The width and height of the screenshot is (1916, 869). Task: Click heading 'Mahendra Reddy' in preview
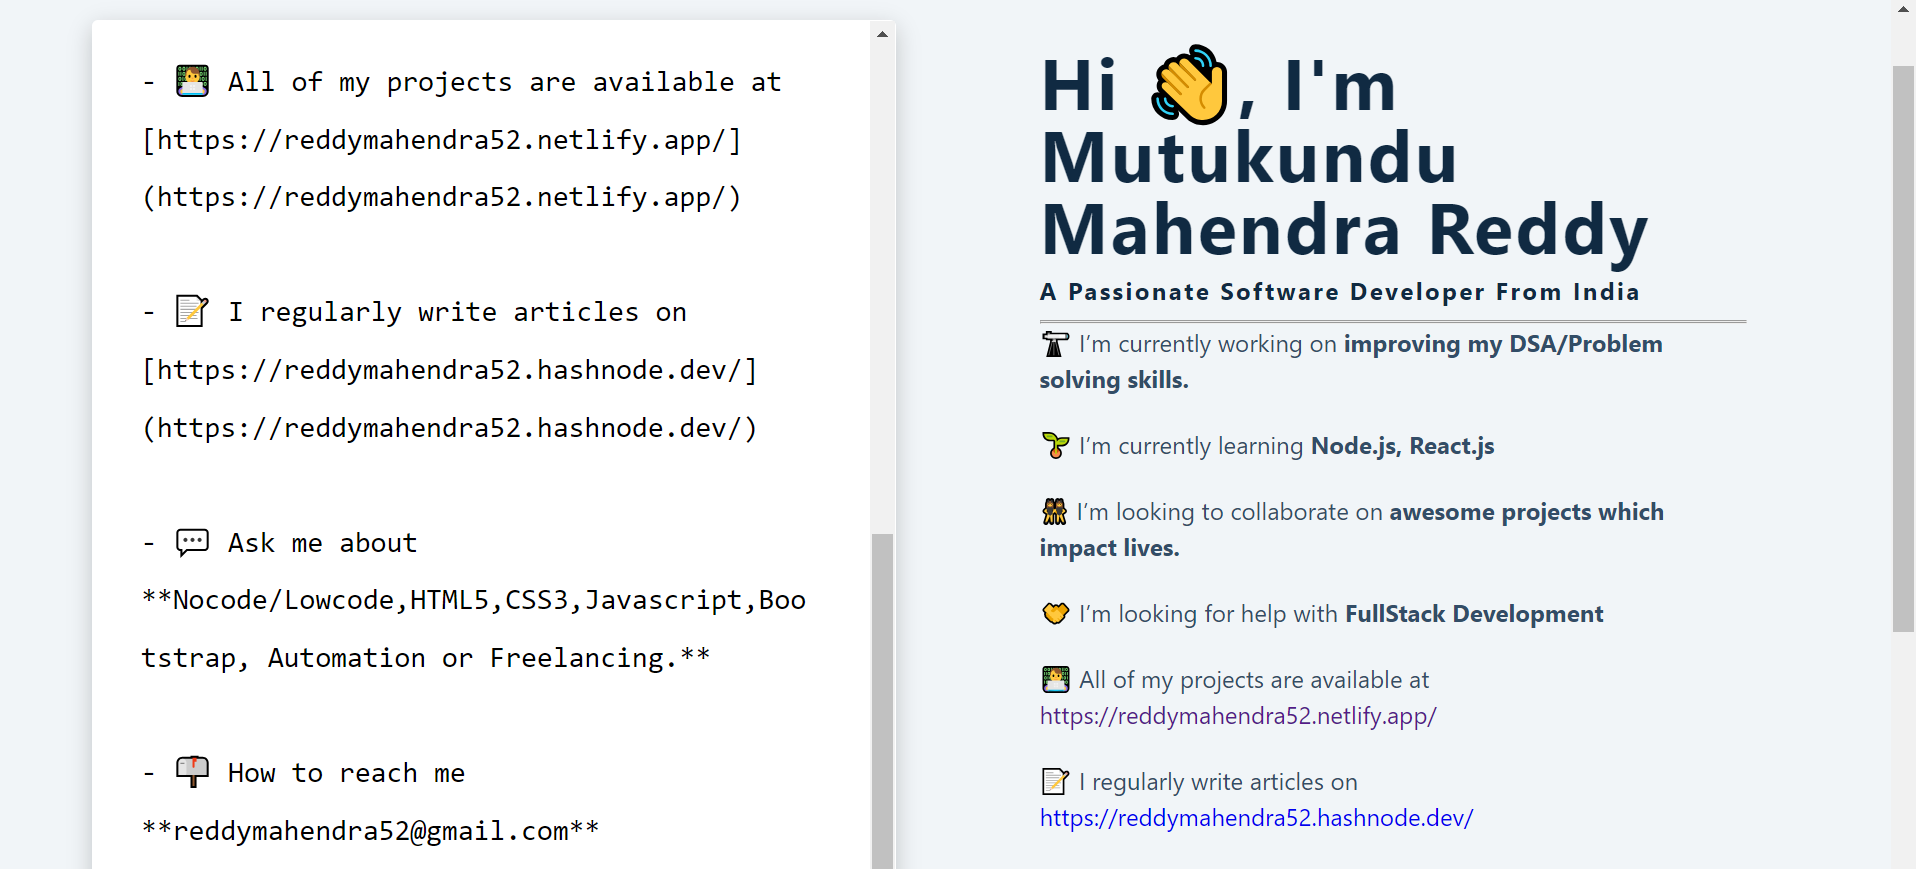(x=1344, y=232)
